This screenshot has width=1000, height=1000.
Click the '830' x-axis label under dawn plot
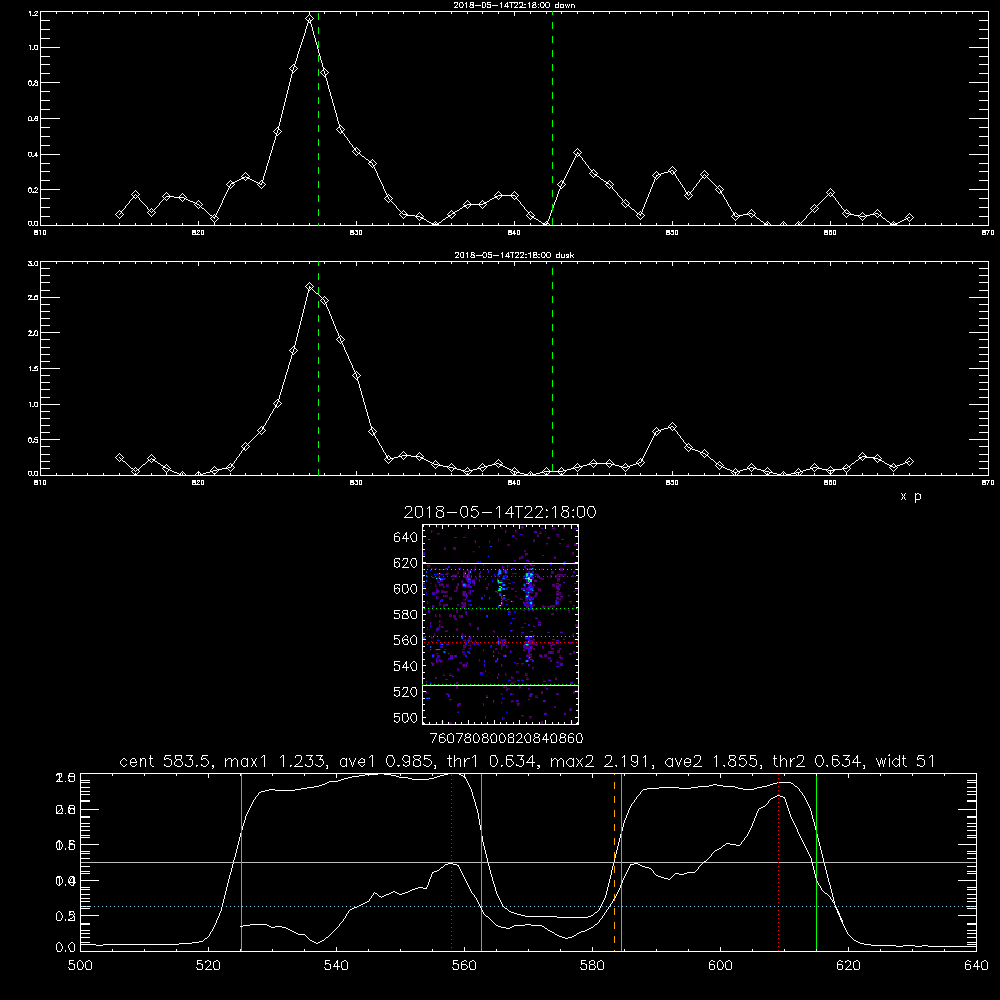[356, 233]
